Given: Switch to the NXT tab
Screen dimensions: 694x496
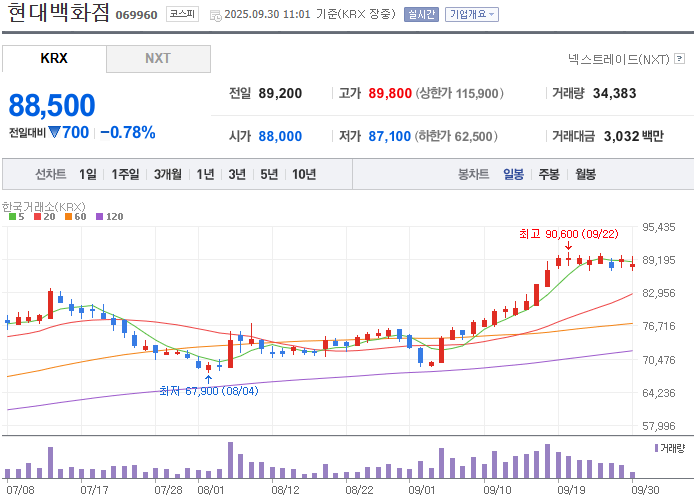Looking at the screenshot, I should point(158,58).
